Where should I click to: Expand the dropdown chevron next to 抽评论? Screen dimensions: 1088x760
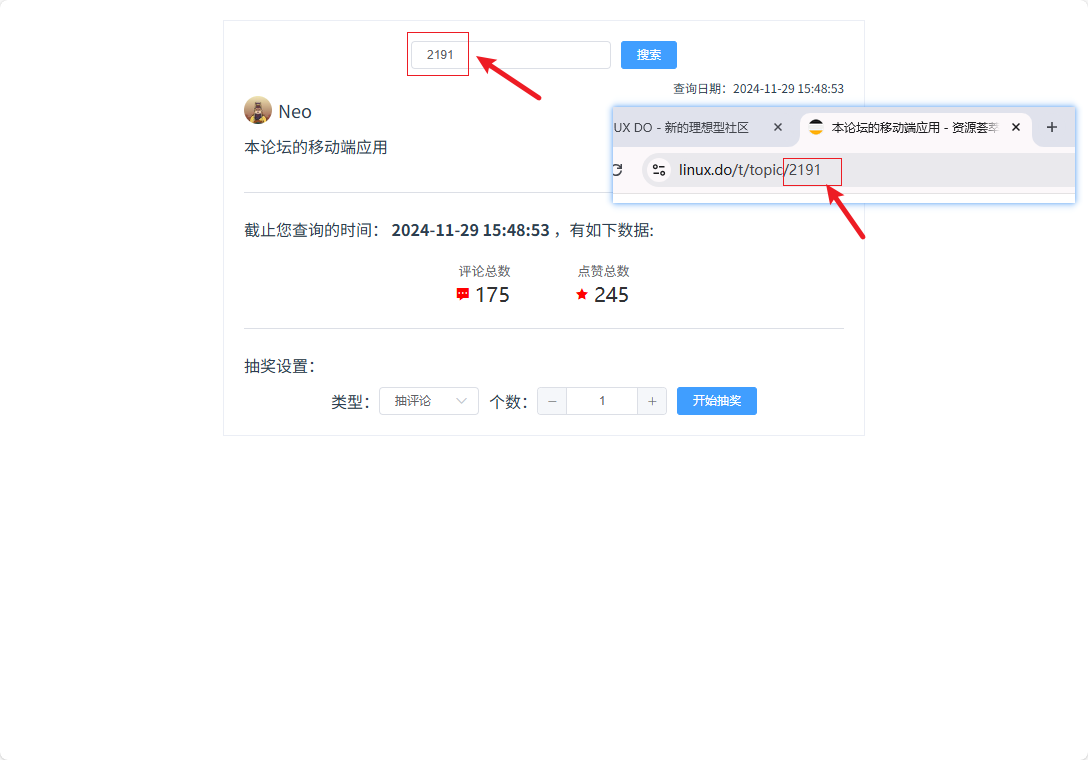pyautogui.click(x=461, y=401)
